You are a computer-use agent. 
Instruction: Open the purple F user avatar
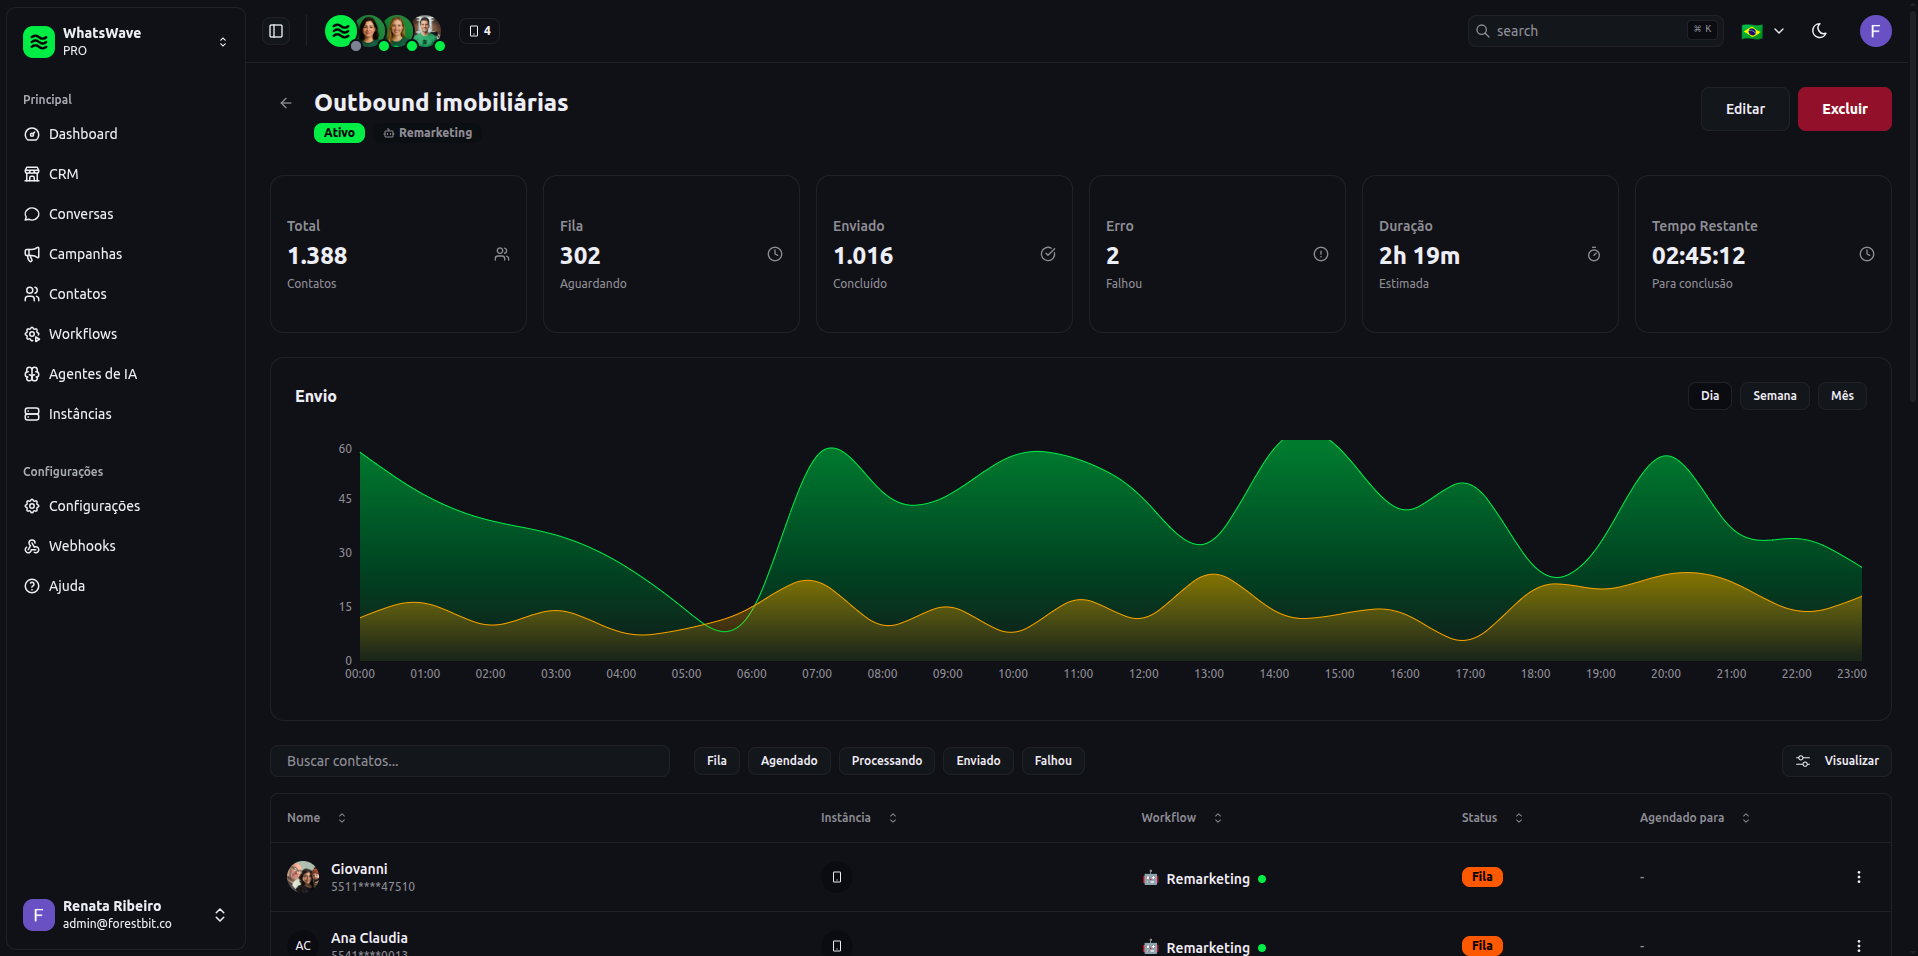point(1875,31)
